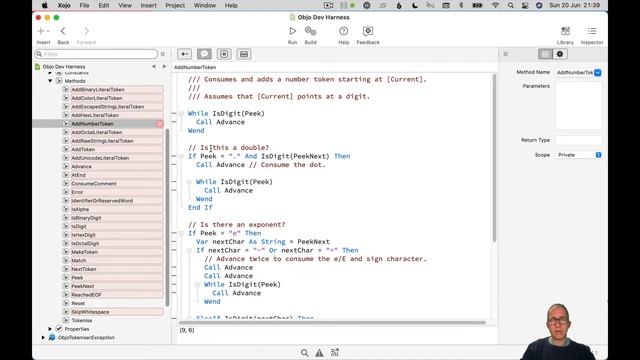Click the navigator right arrow icon
Viewport: 640px width, 360px height.
click(164, 67)
